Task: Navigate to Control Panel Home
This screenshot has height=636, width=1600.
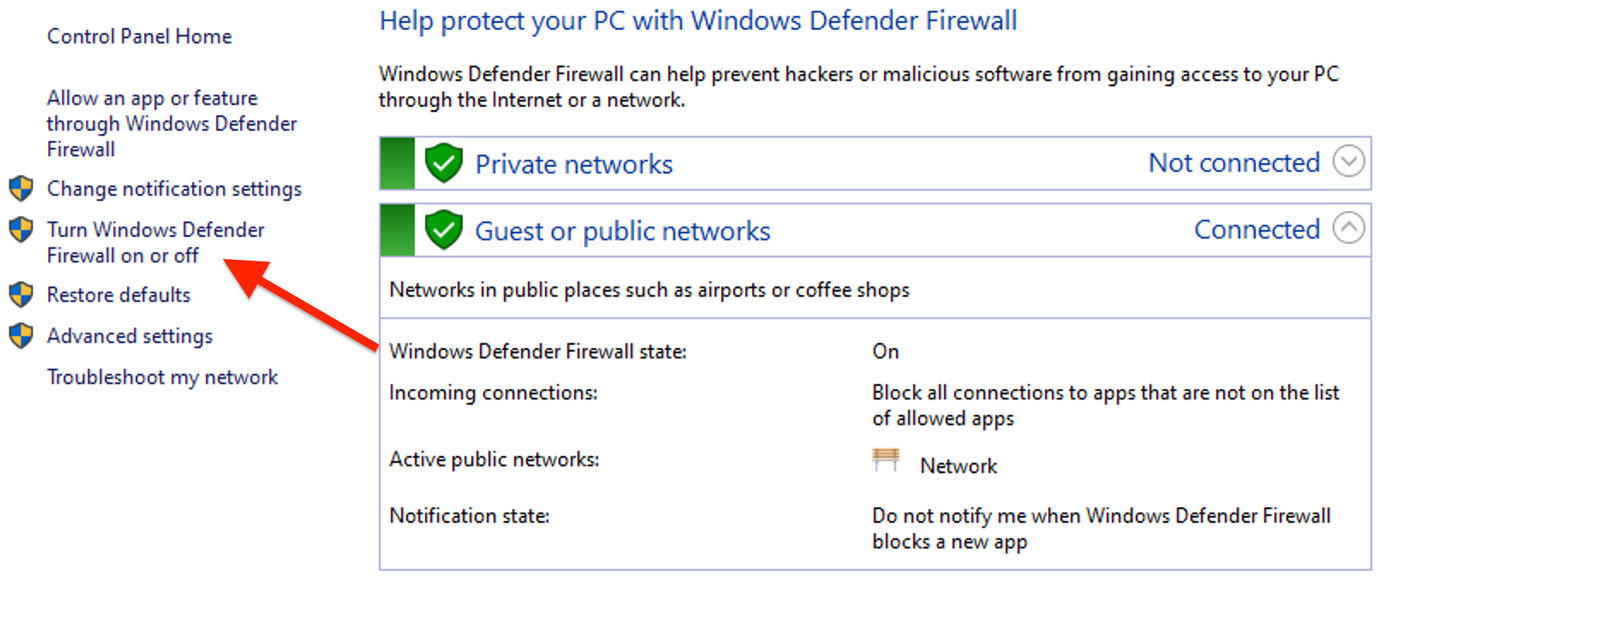Action: click(x=138, y=36)
